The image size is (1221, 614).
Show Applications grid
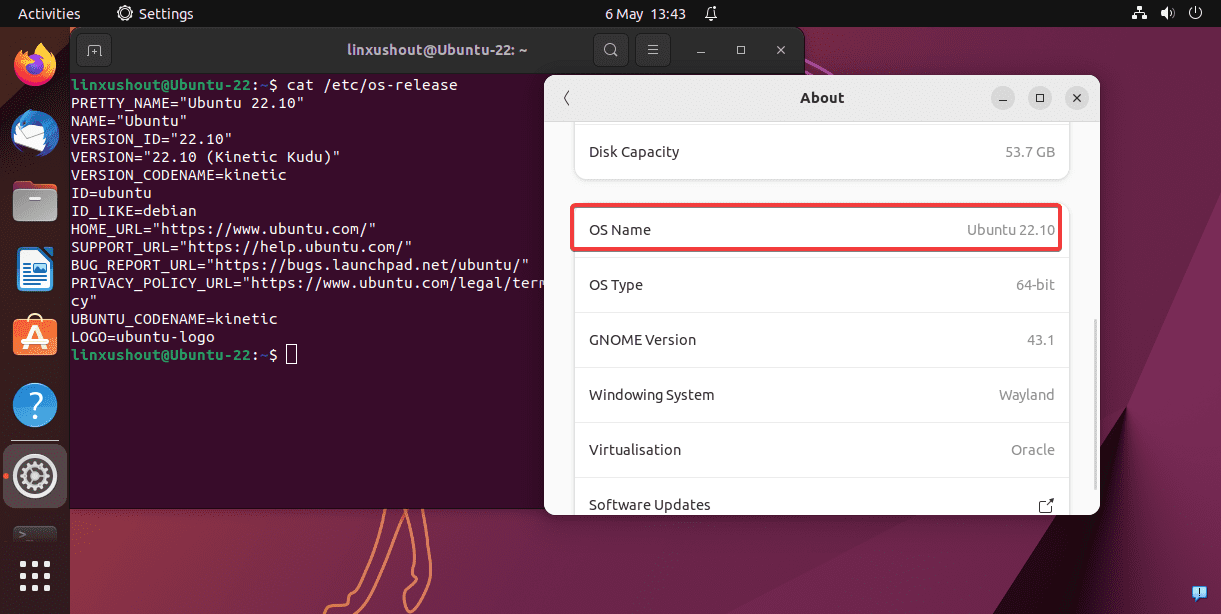pyautogui.click(x=35, y=577)
